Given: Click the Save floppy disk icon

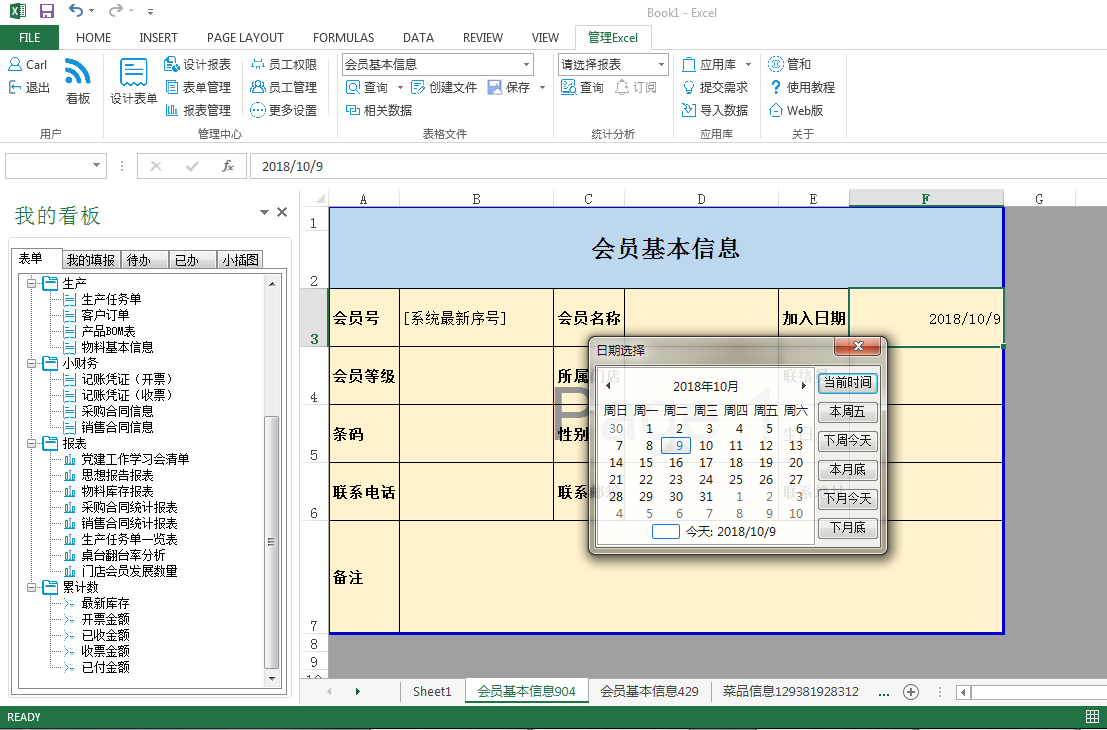Looking at the screenshot, I should click(47, 11).
